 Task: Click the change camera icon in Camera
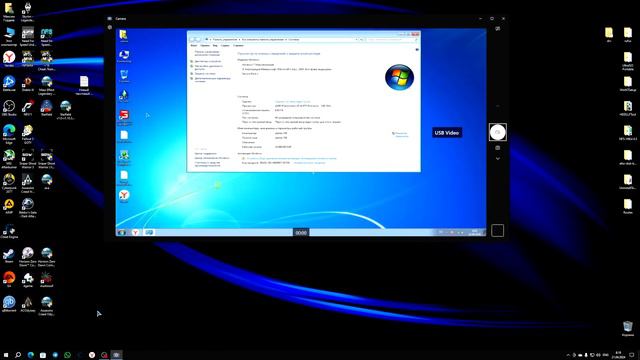498,29
